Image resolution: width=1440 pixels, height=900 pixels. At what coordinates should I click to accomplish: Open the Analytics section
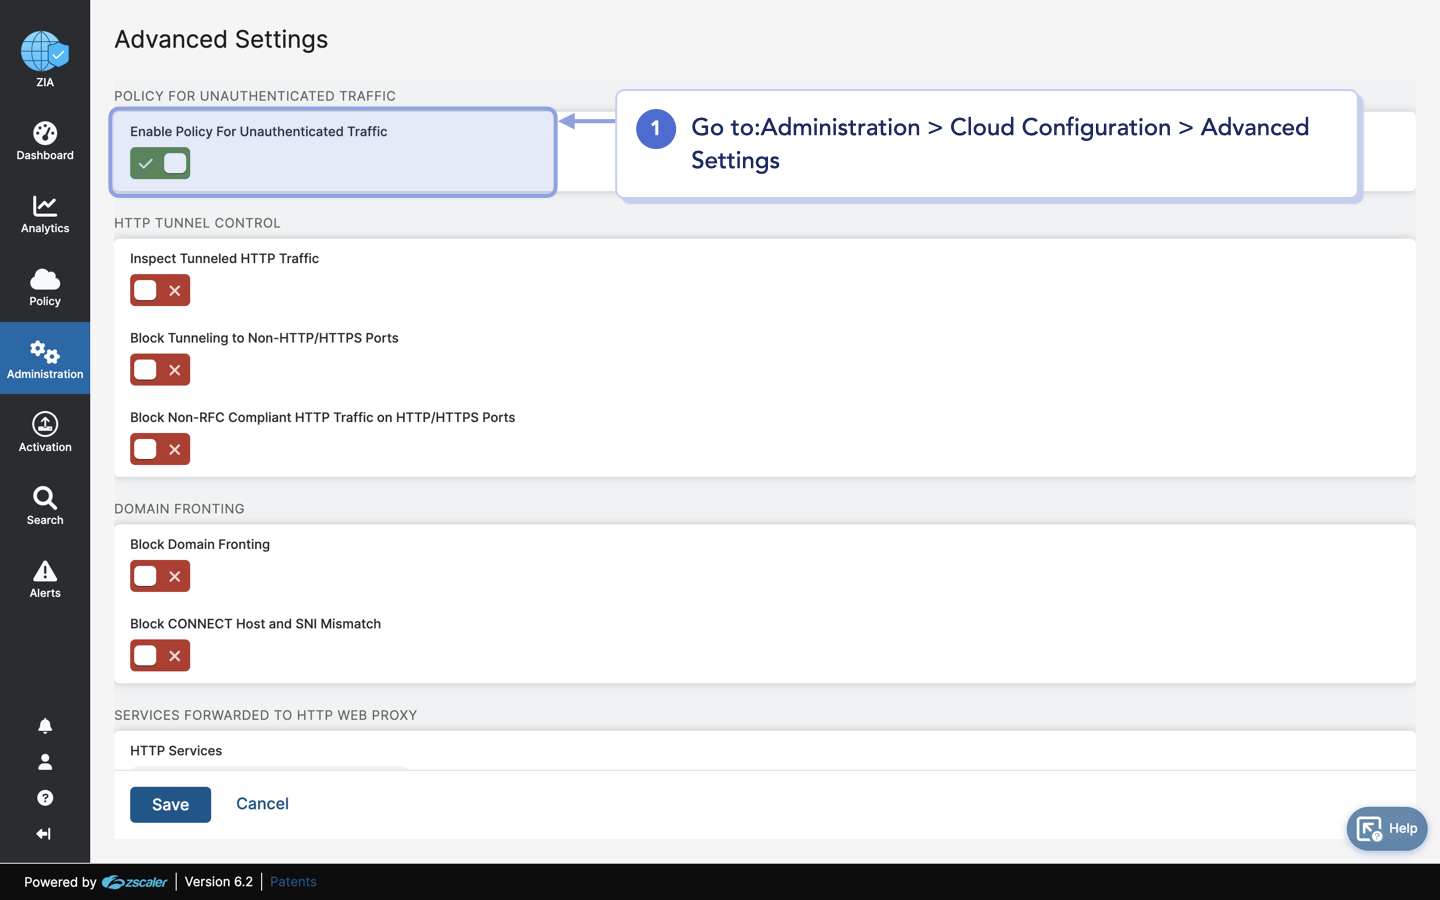(x=44, y=213)
